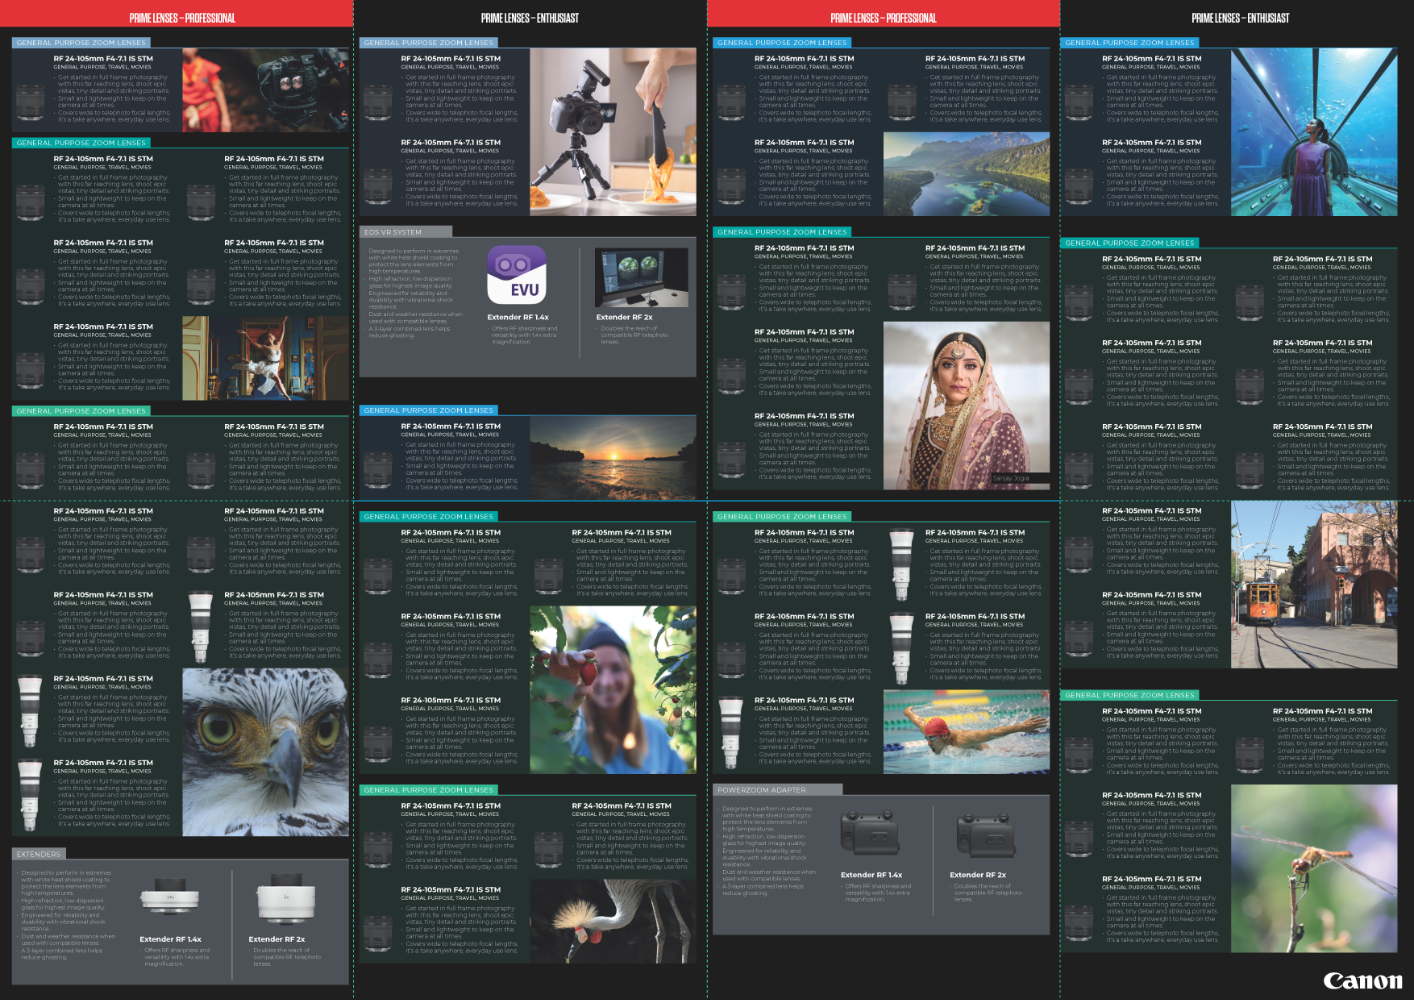The height and width of the screenshot is (1000, 1414).
Task: Open the crowned crane bird photo
Action: (613, 921)
